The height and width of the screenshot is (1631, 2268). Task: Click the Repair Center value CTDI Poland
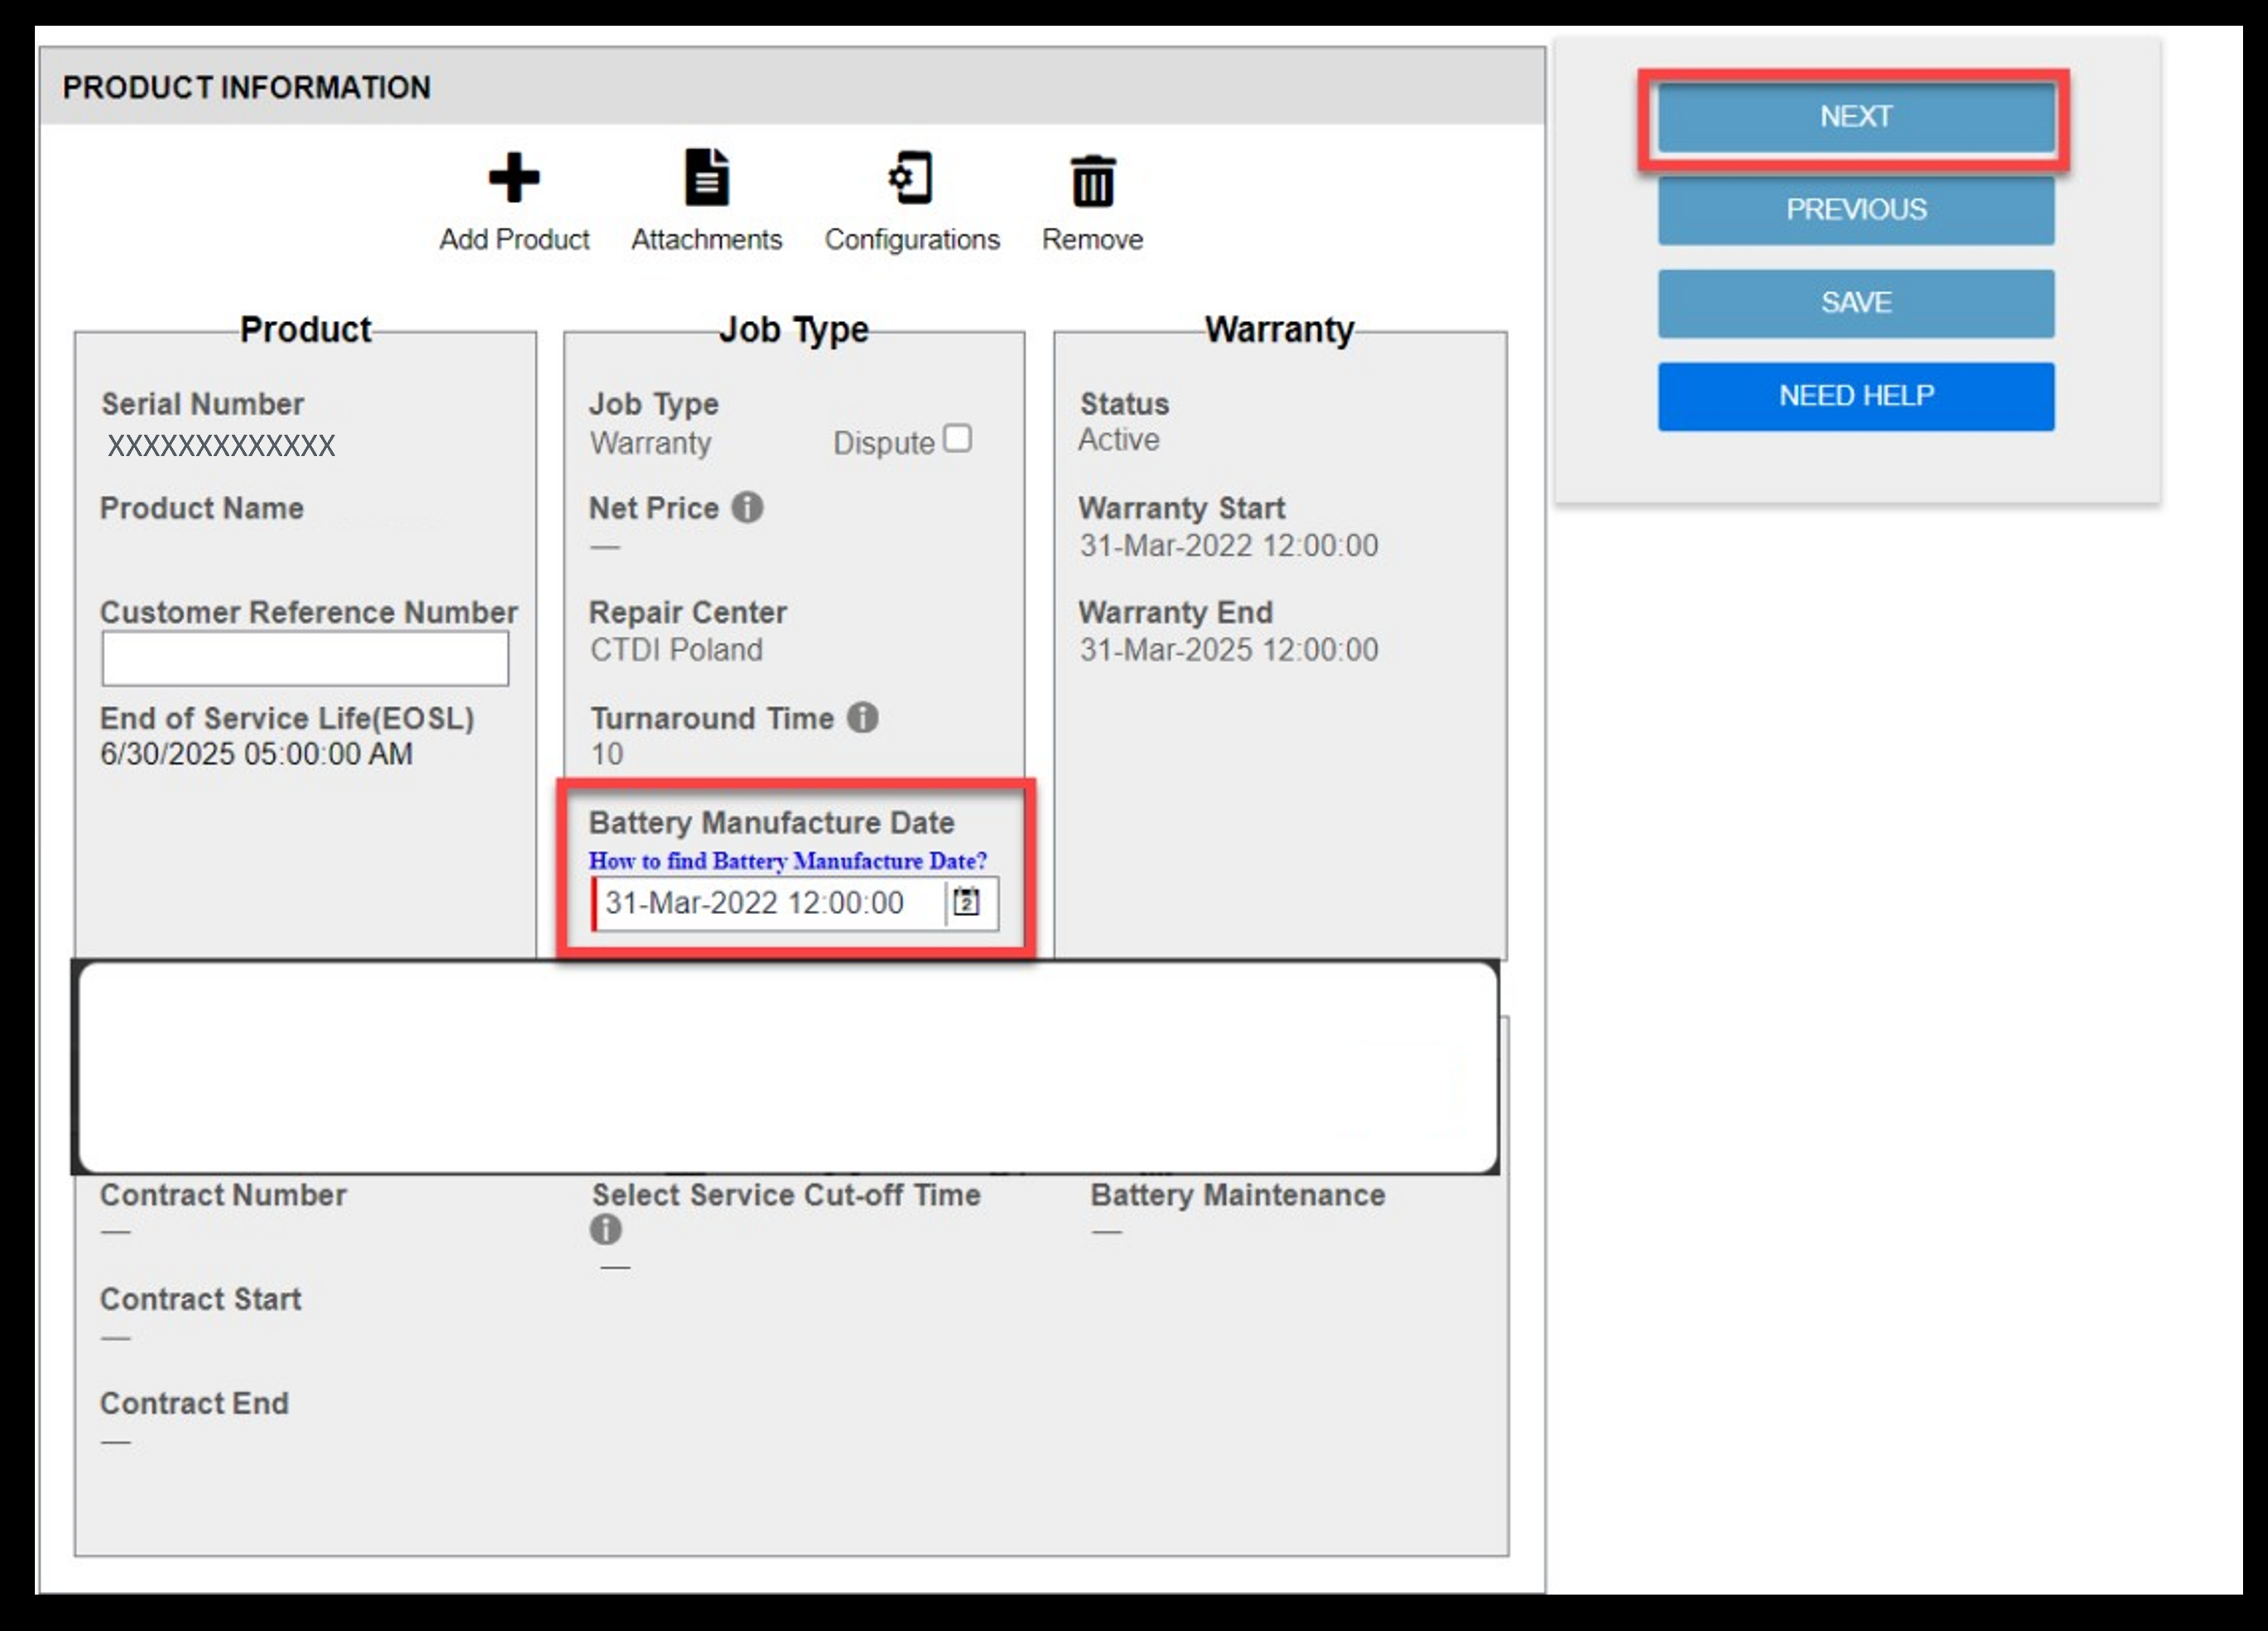click(676, 650)
